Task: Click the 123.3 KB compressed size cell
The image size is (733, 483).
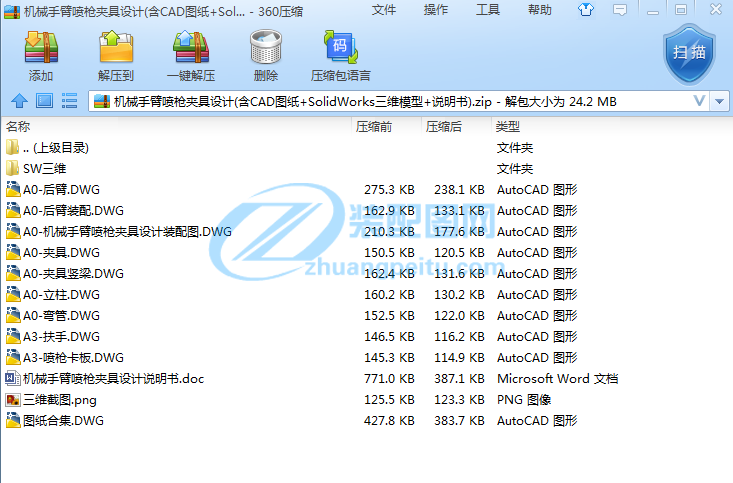Action: pyautogui.click(x=459, y=400)
